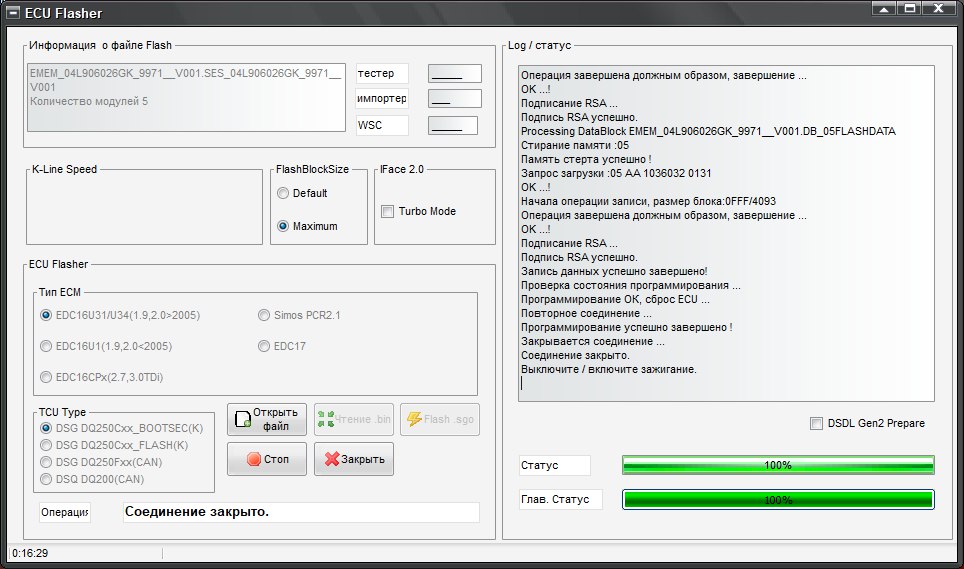Click the WSC value field

[453, 125]
